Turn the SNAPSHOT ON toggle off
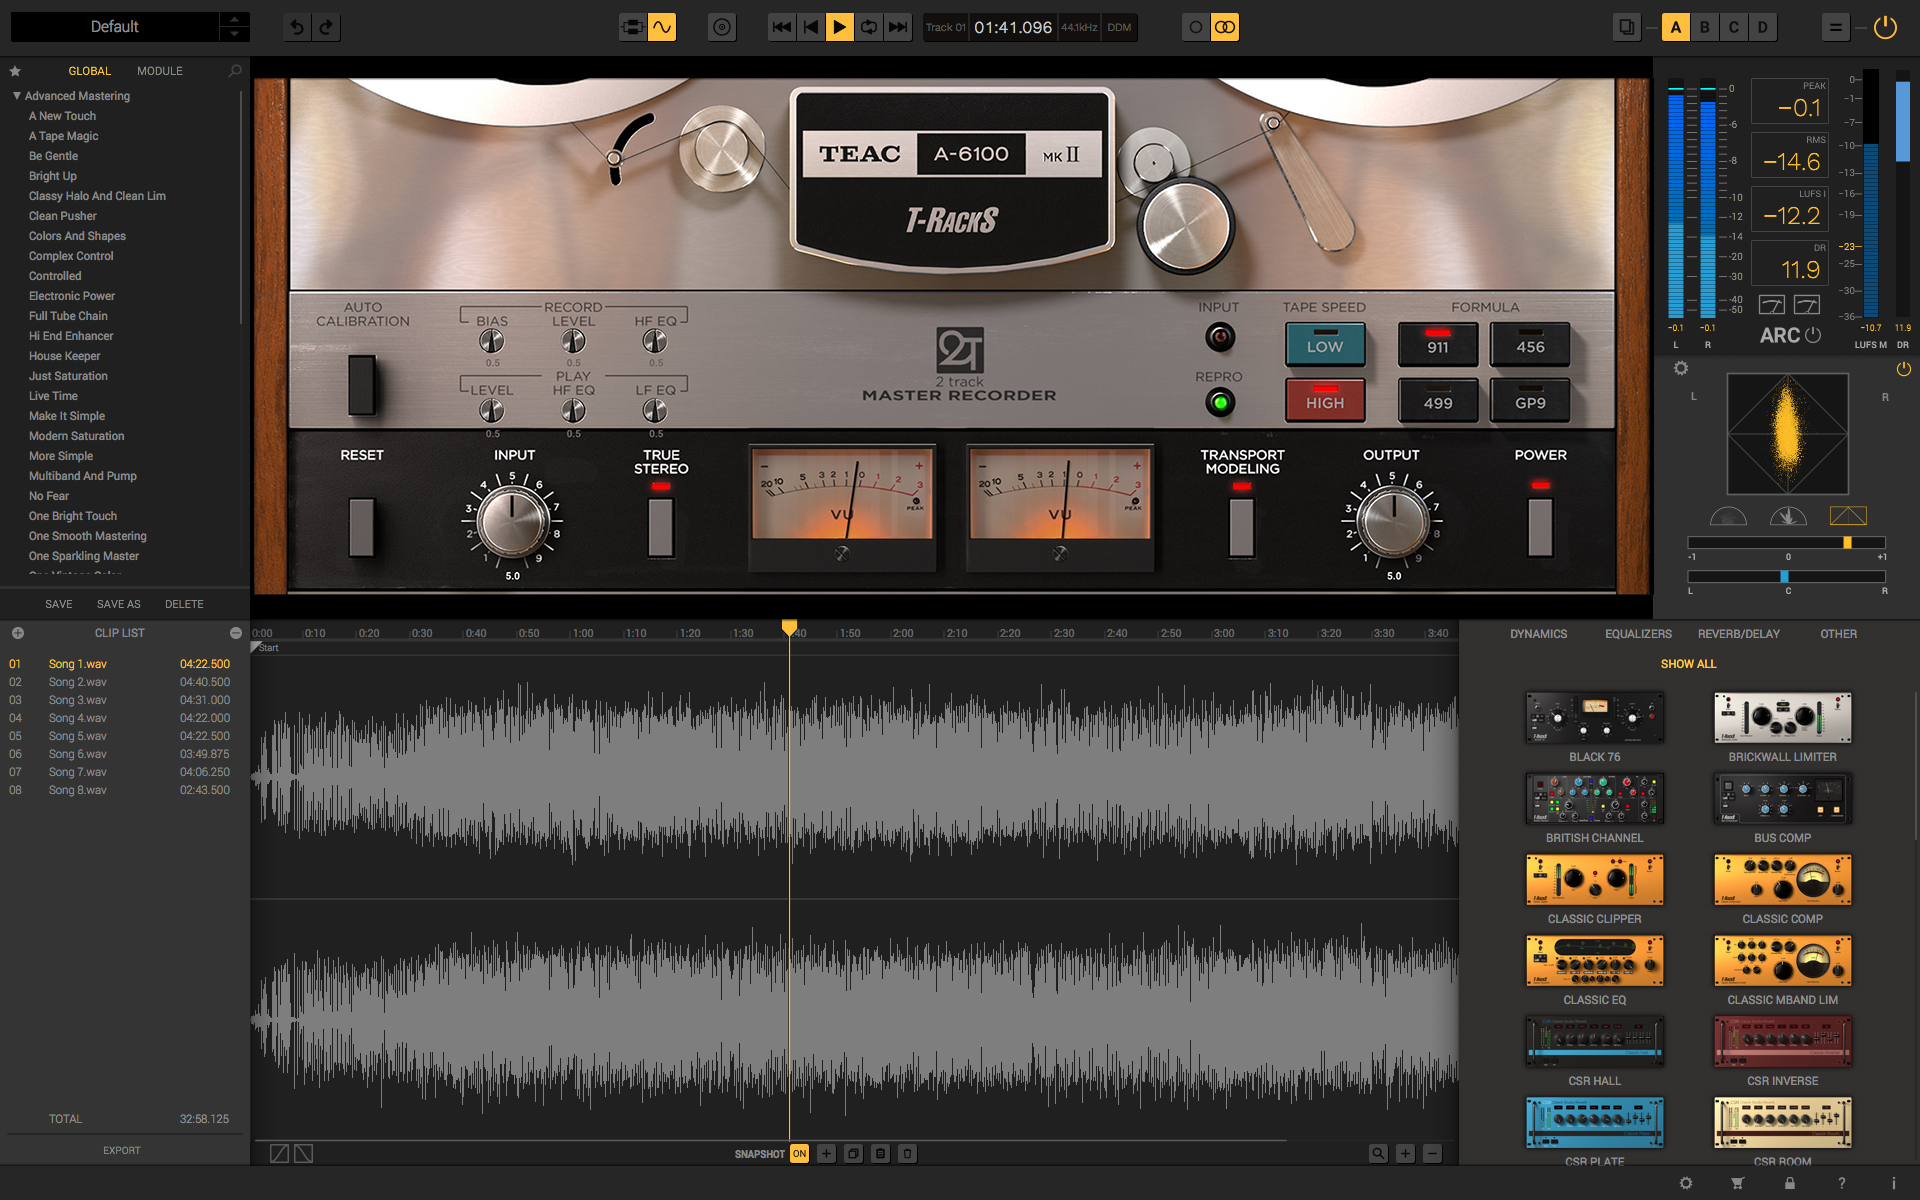Image resolution: width=1920 pixels, height=1200 pixels. tap(799, 1153)
